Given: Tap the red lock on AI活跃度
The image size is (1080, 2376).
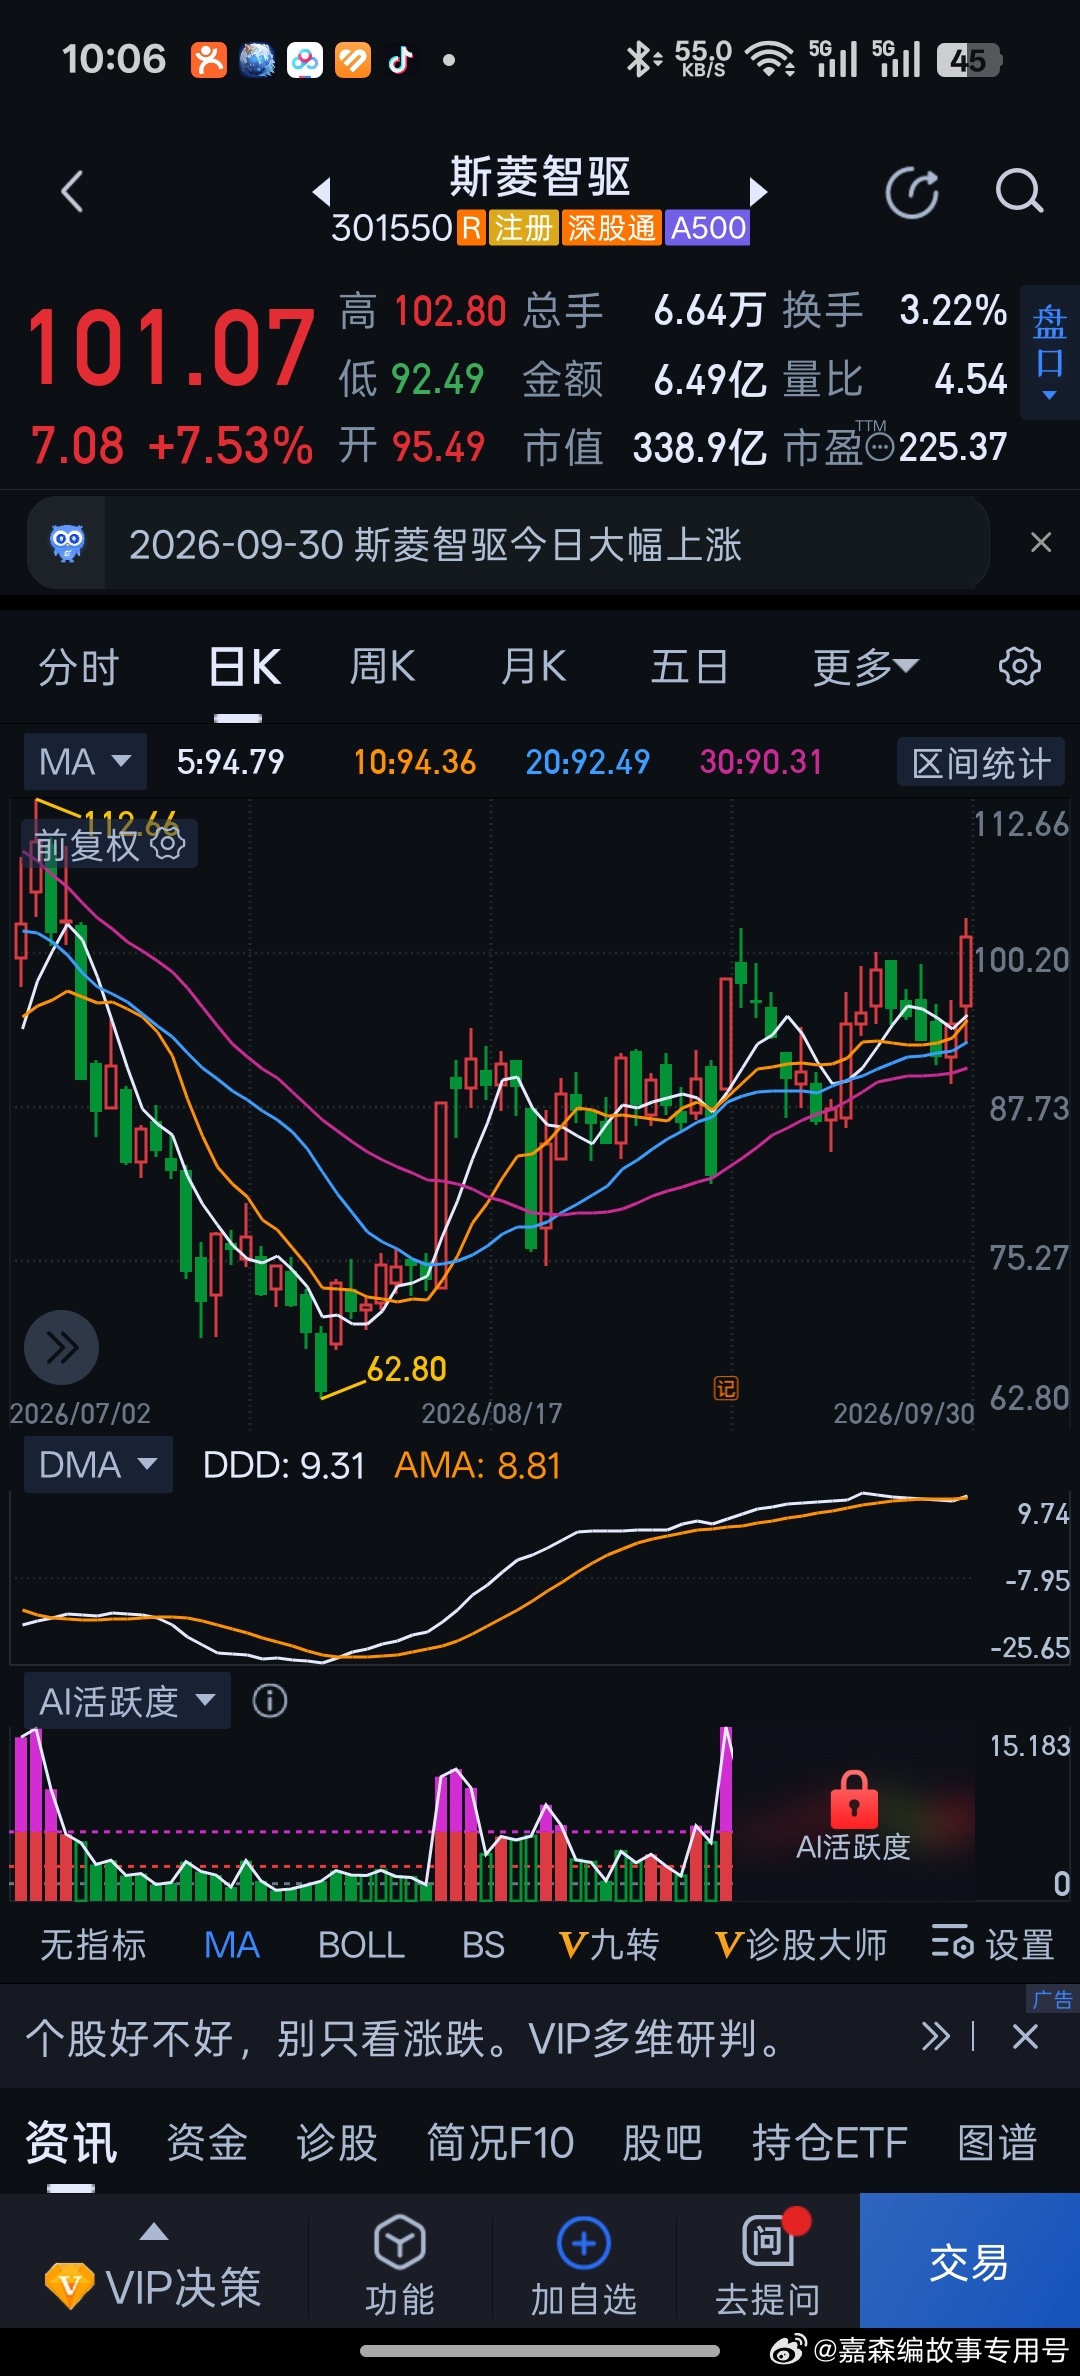Looking at the screenshot, I should 853,1799.
